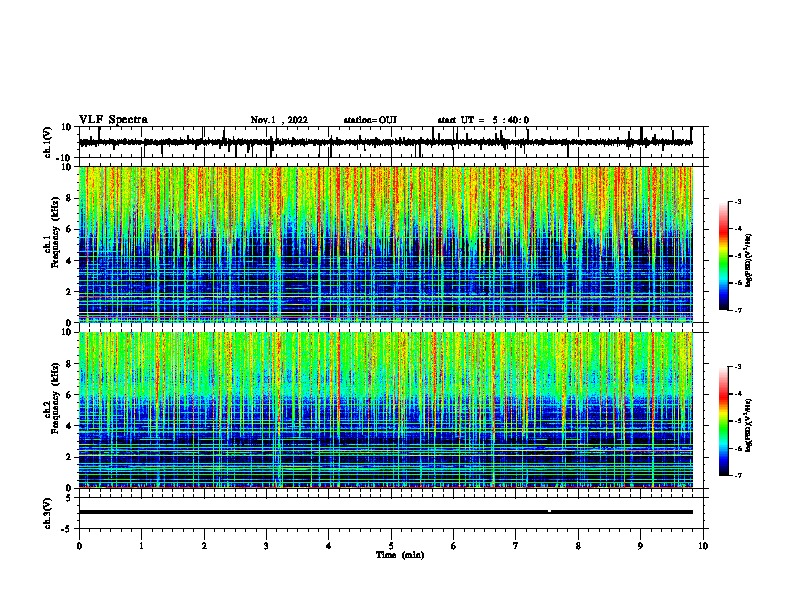Click the date label 'Nov.1 , 2022'
792x612 pixels.
279,120
